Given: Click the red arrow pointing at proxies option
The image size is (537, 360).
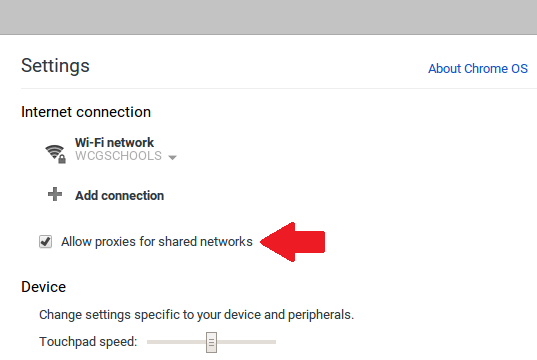Looking at the screenshot, I should tap(292, 242).
